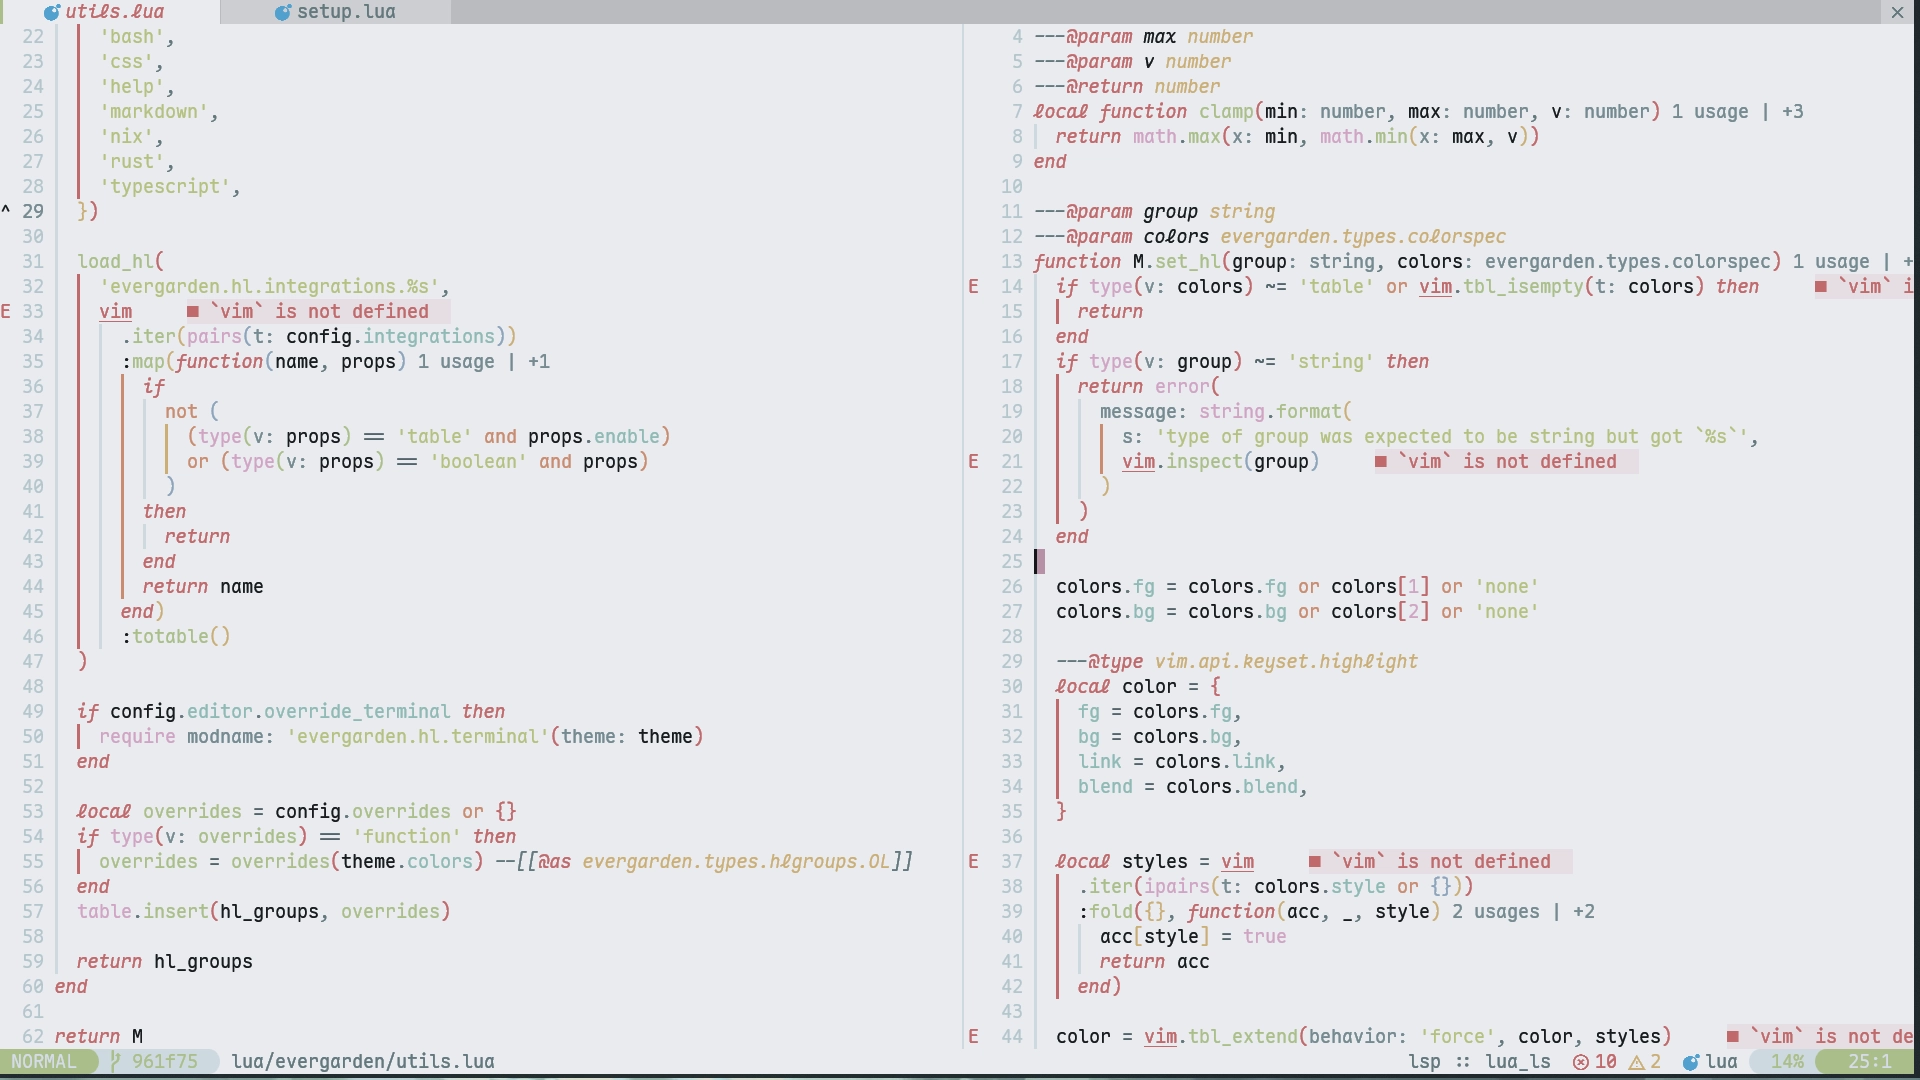Click the 14% scroll position indicator
1920x1080 pixels.
pyautogui.click(x=1787, y=1061)
